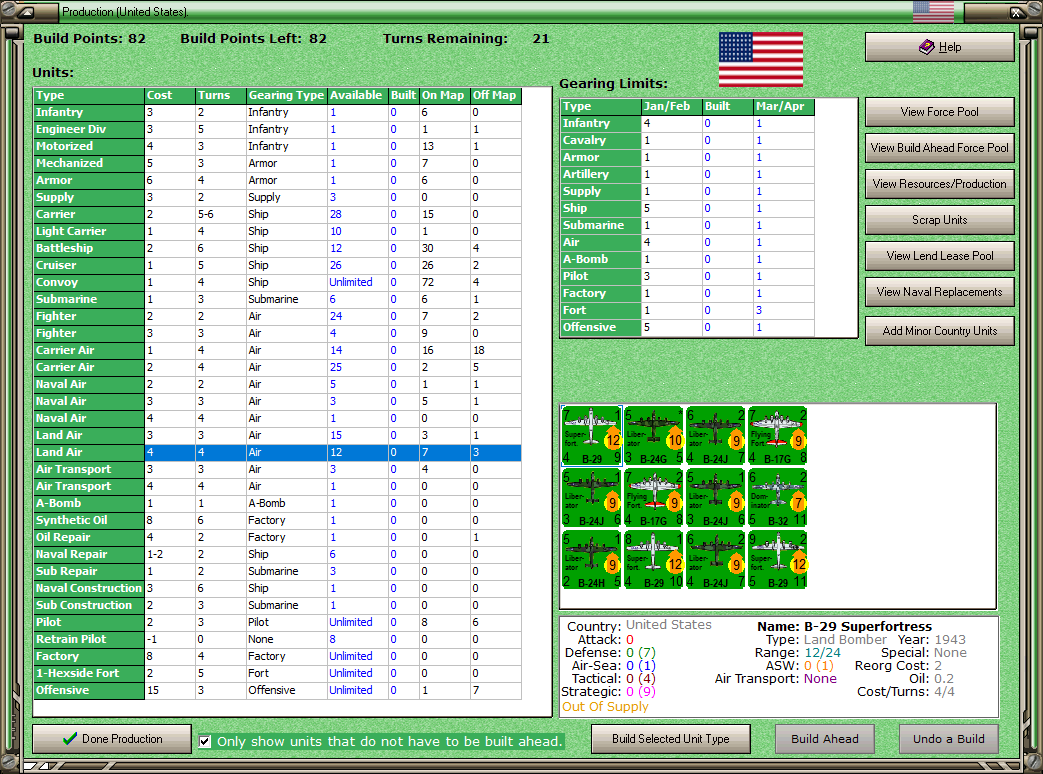1043x774 pixels.
Task: Click Add Minor Country Units
Action: (x=939, y=330)
